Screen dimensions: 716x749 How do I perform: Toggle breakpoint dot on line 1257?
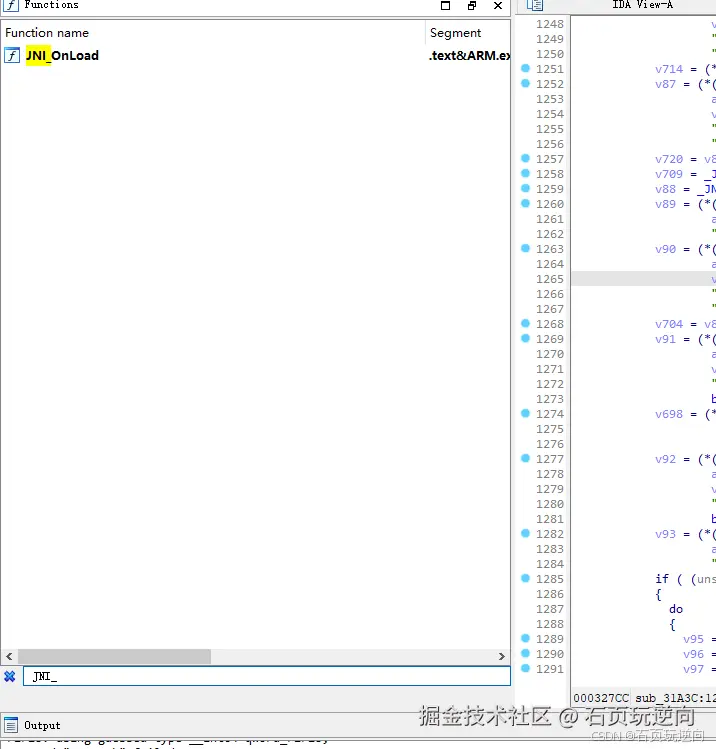525,158
